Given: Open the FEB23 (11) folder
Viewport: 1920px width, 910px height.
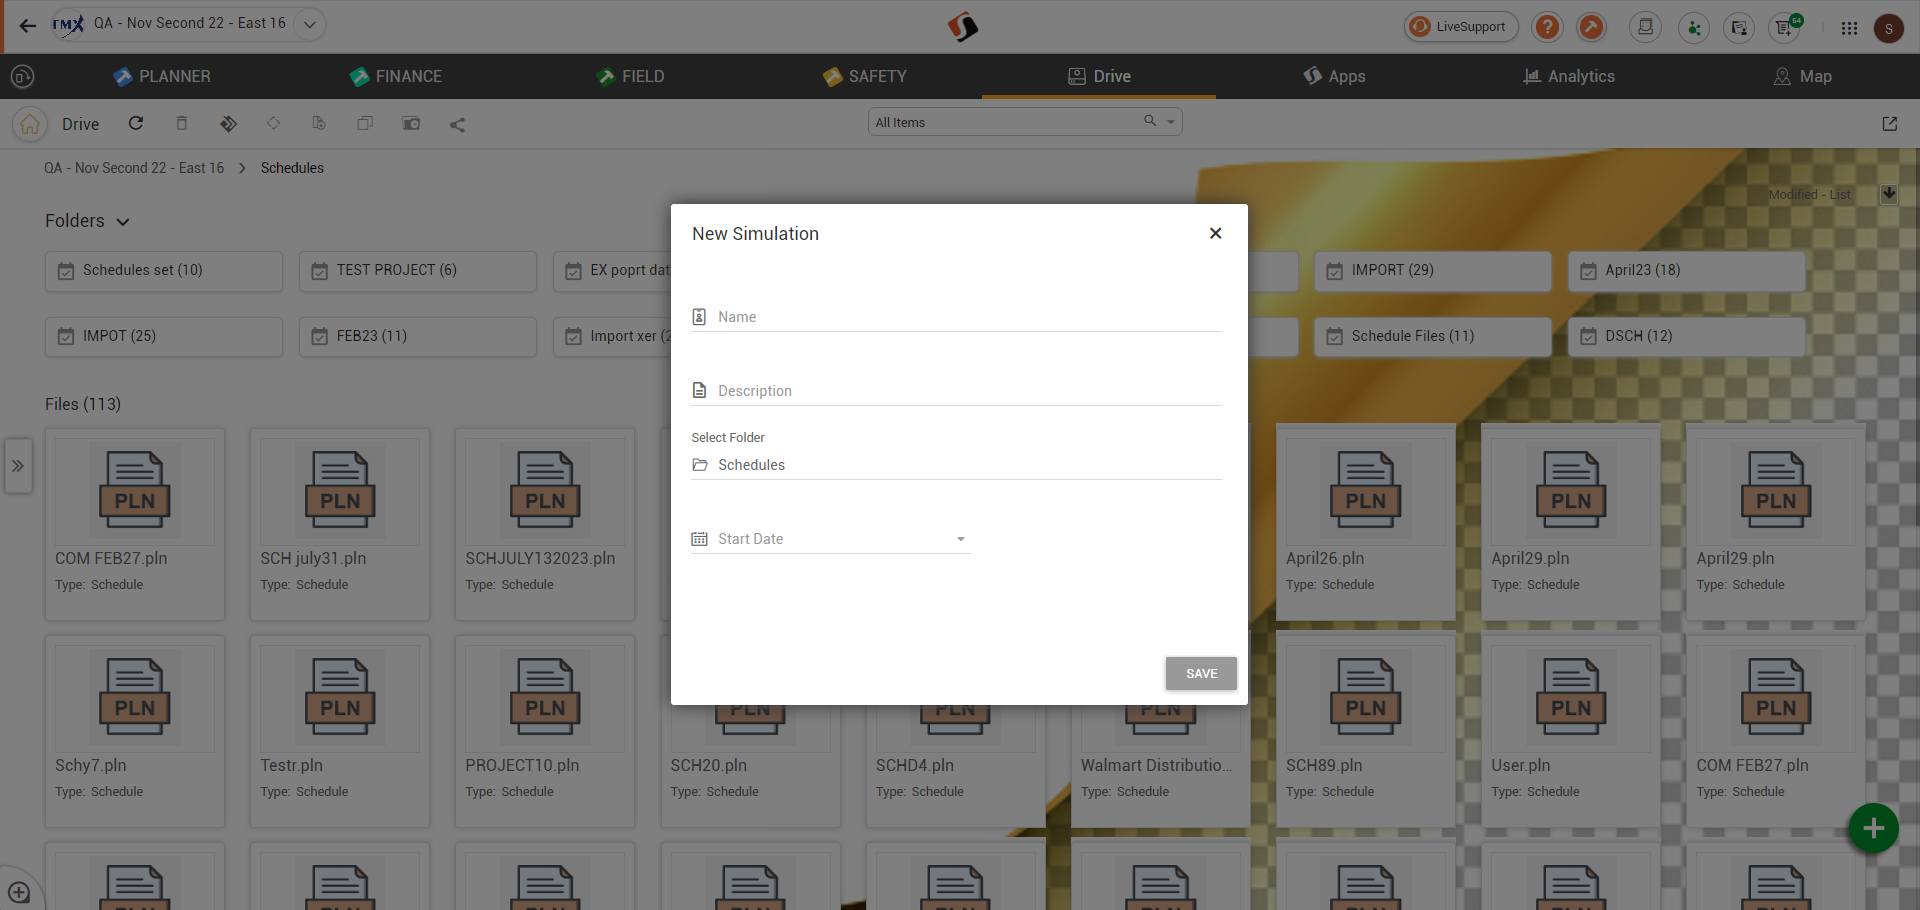Looking at the screenshot, I should [418, 337].
